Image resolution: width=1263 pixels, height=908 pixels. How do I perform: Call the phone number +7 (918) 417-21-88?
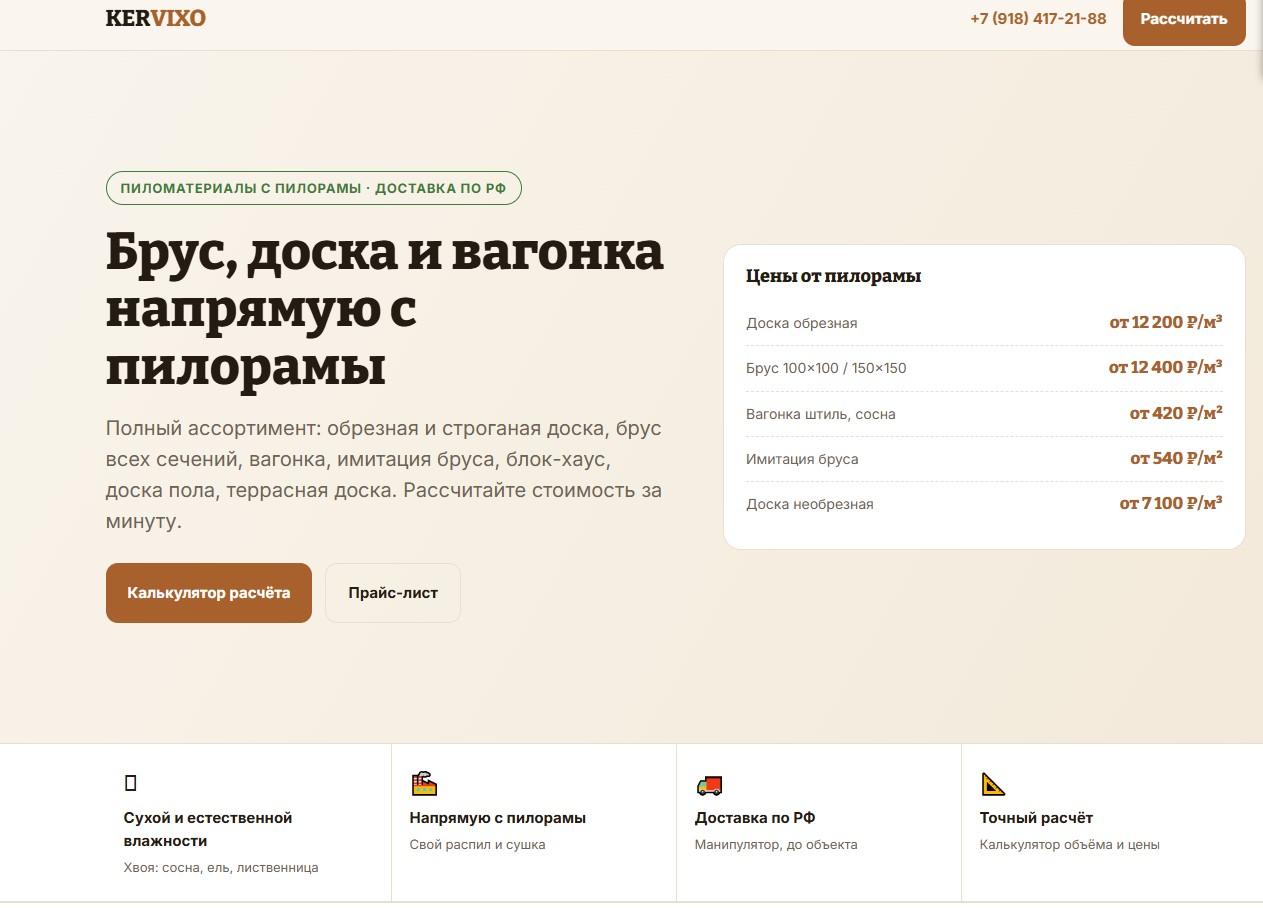(x=1038, y=18)
